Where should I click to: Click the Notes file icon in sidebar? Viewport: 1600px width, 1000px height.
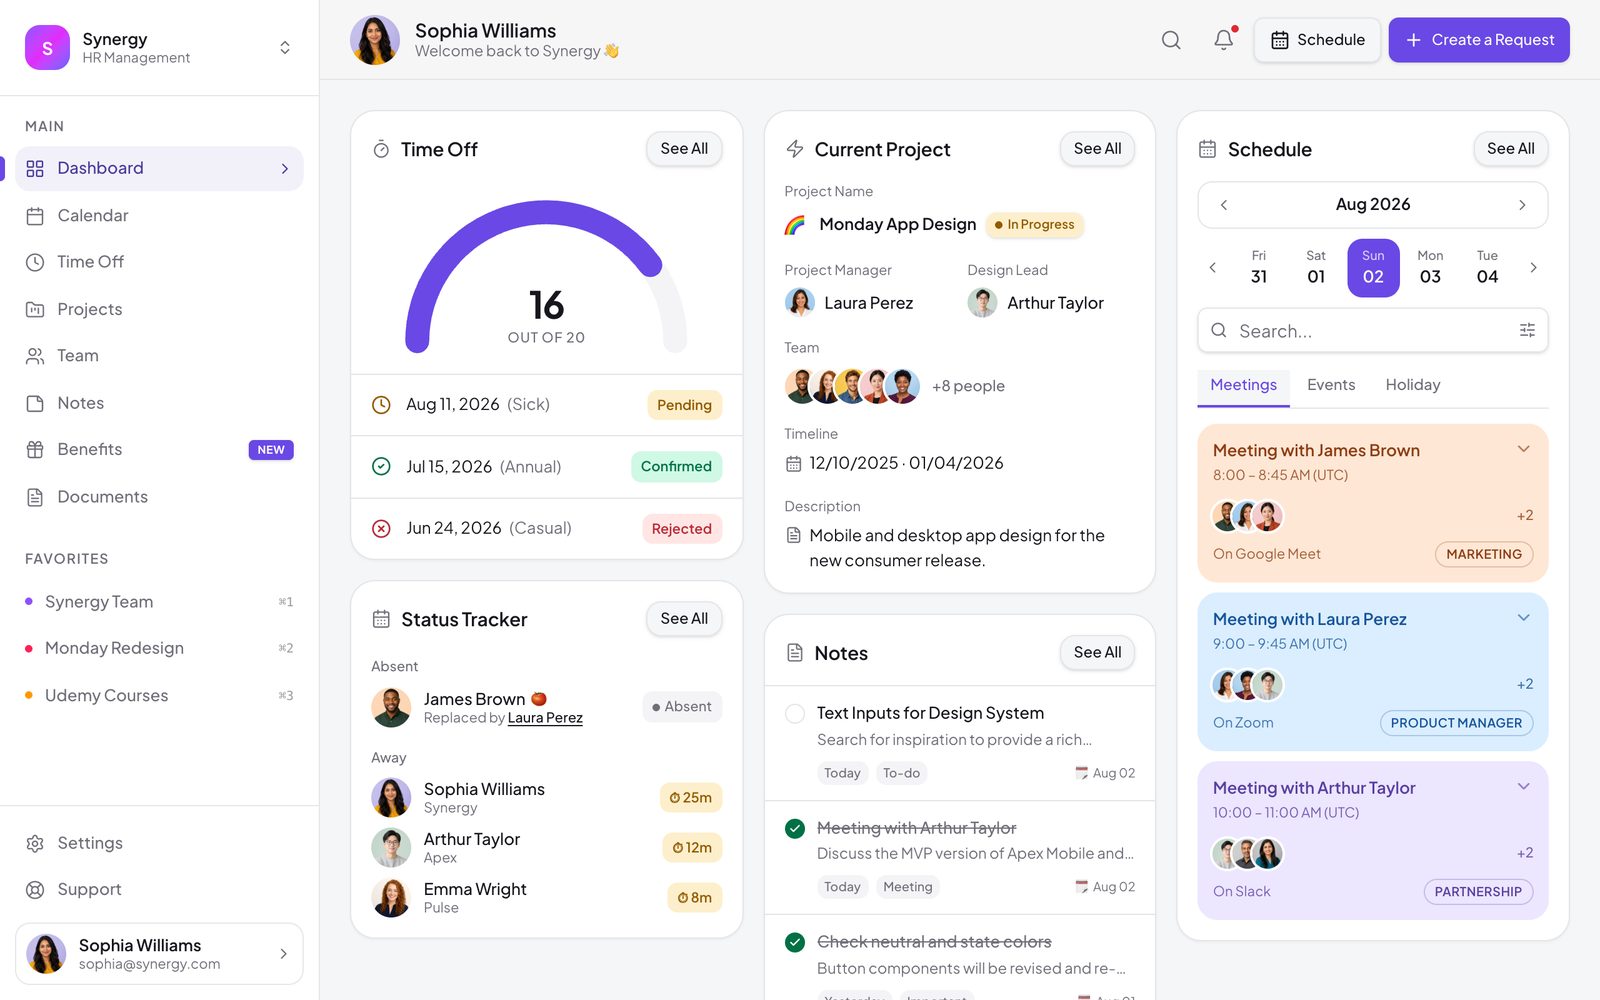pyautogui.click(x=35, y=403)
